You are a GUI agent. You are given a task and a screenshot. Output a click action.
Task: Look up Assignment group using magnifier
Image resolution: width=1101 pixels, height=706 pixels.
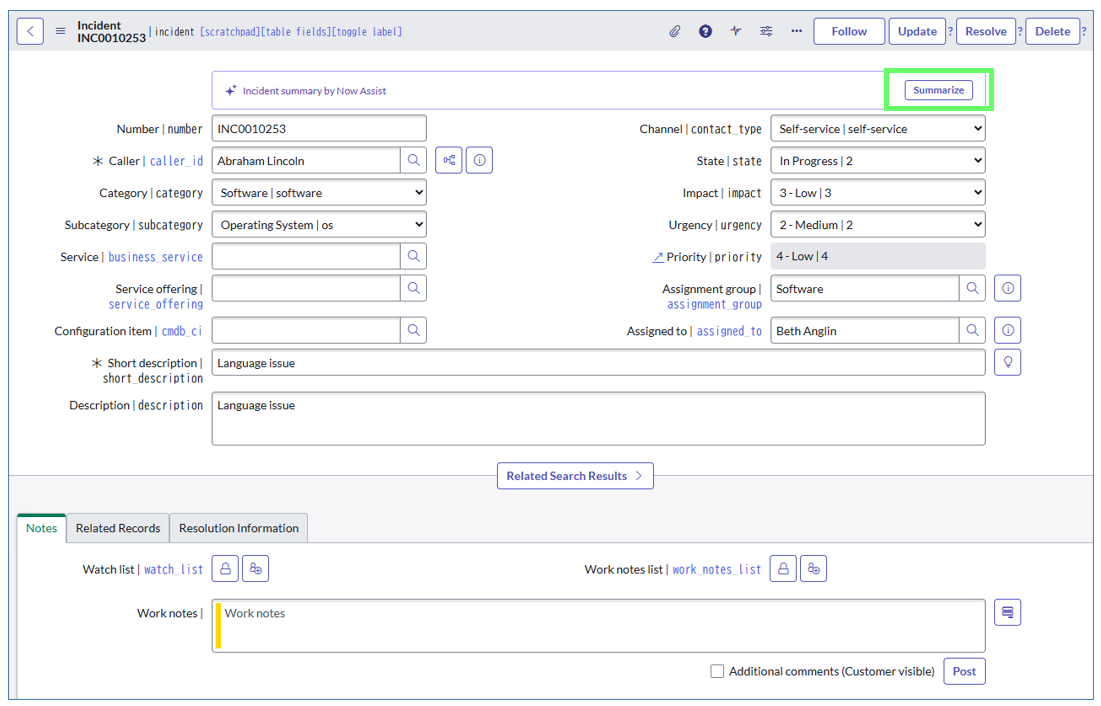click(973, 288)
